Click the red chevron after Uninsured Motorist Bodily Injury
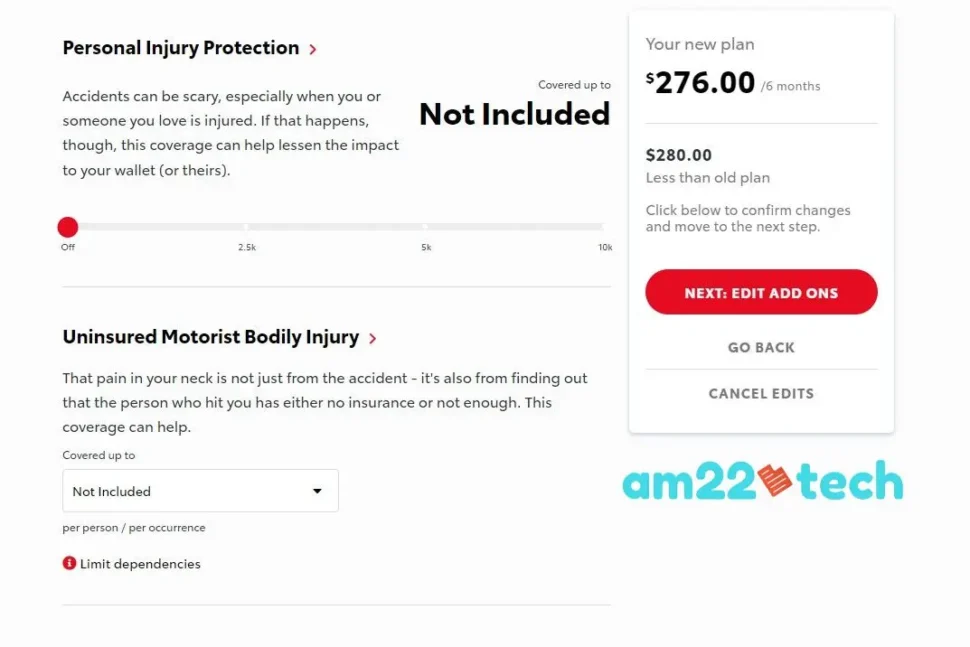 [373, 338]
